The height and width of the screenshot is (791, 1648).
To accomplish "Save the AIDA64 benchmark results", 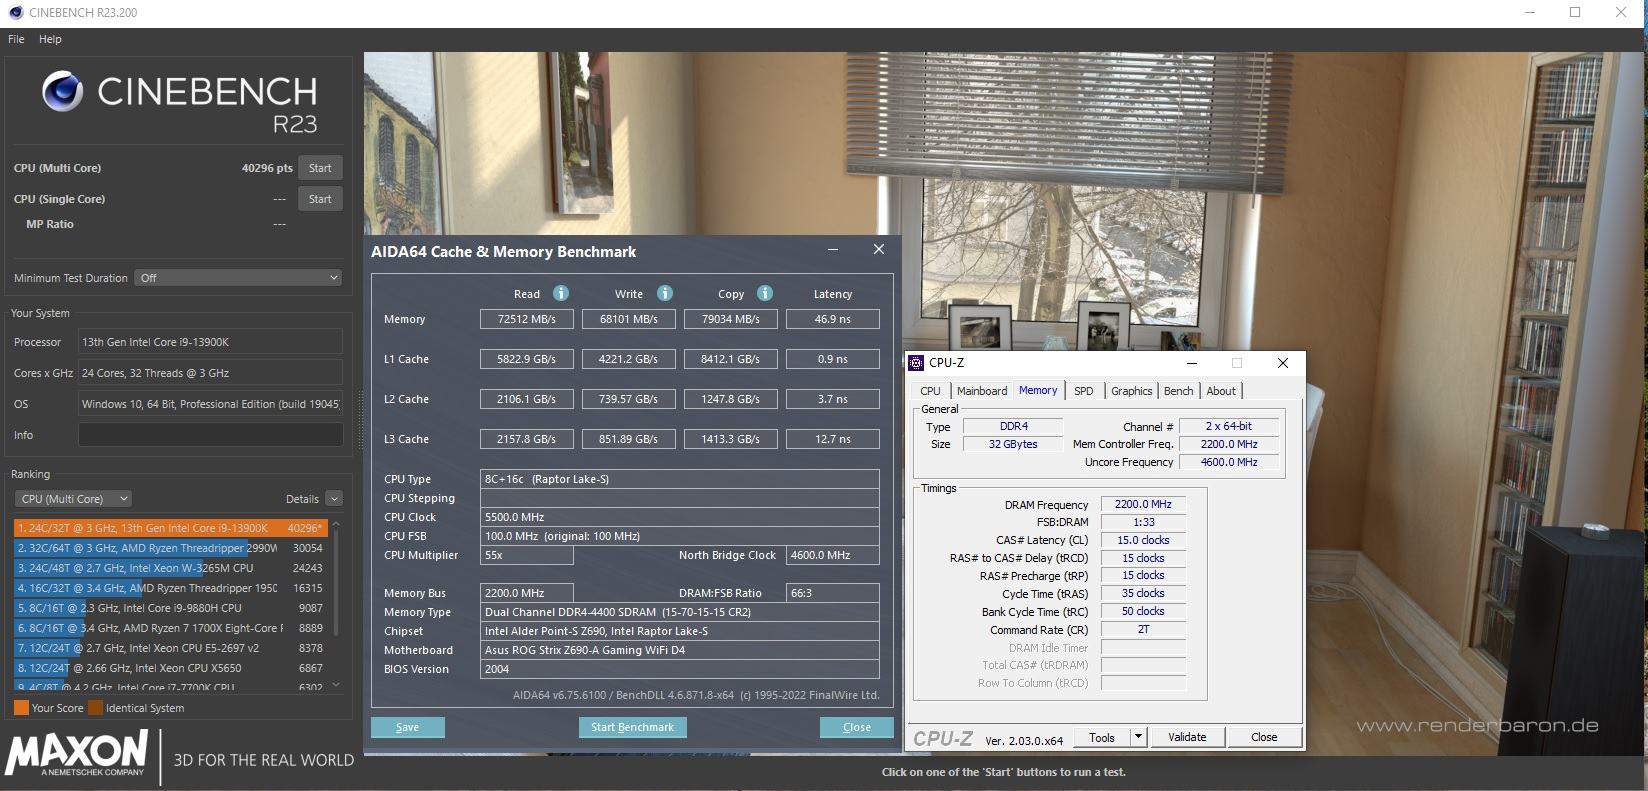I will pos(407,727).
